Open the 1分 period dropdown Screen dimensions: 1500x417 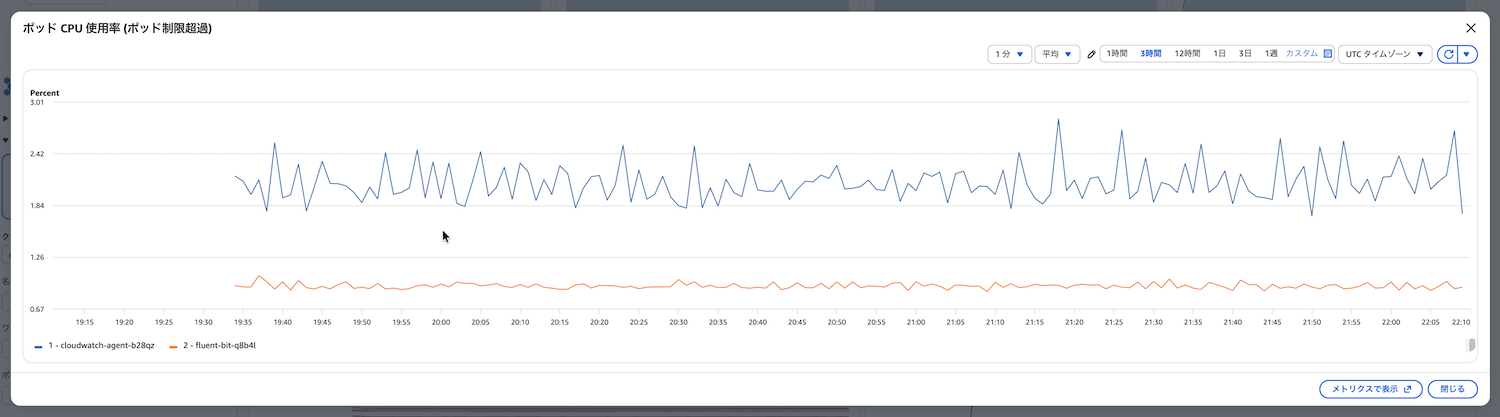click(1008, 54)
